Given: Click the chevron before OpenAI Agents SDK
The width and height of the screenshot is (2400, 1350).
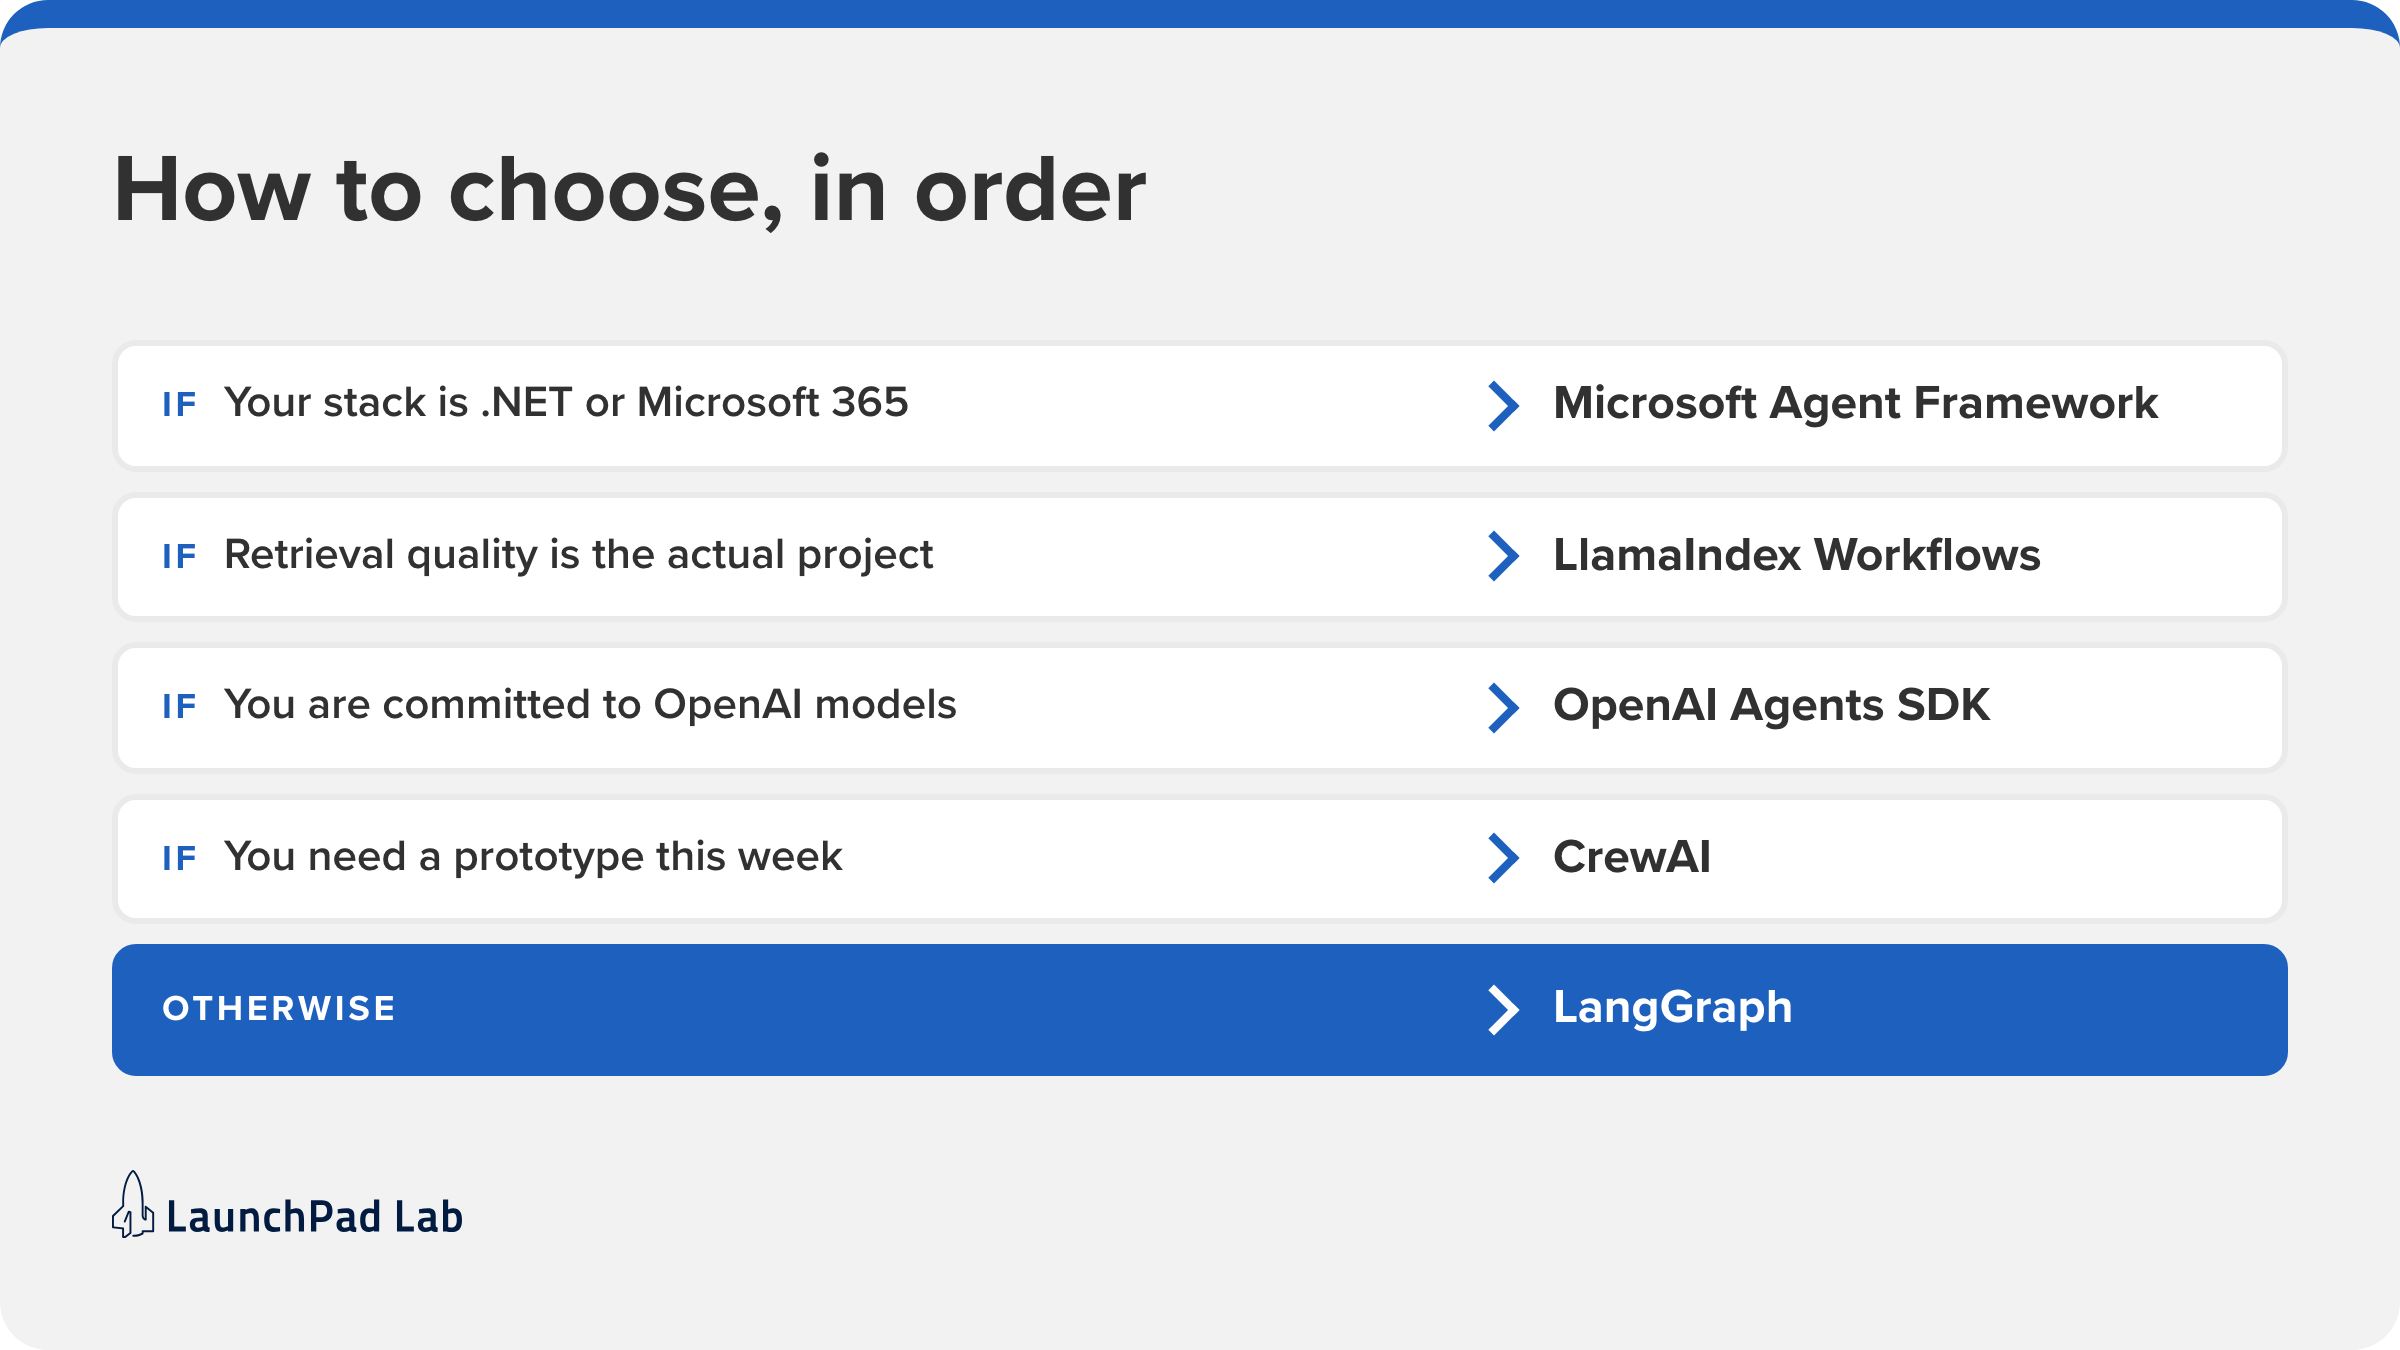Looking at the screenshot, I should [1503, 708].
